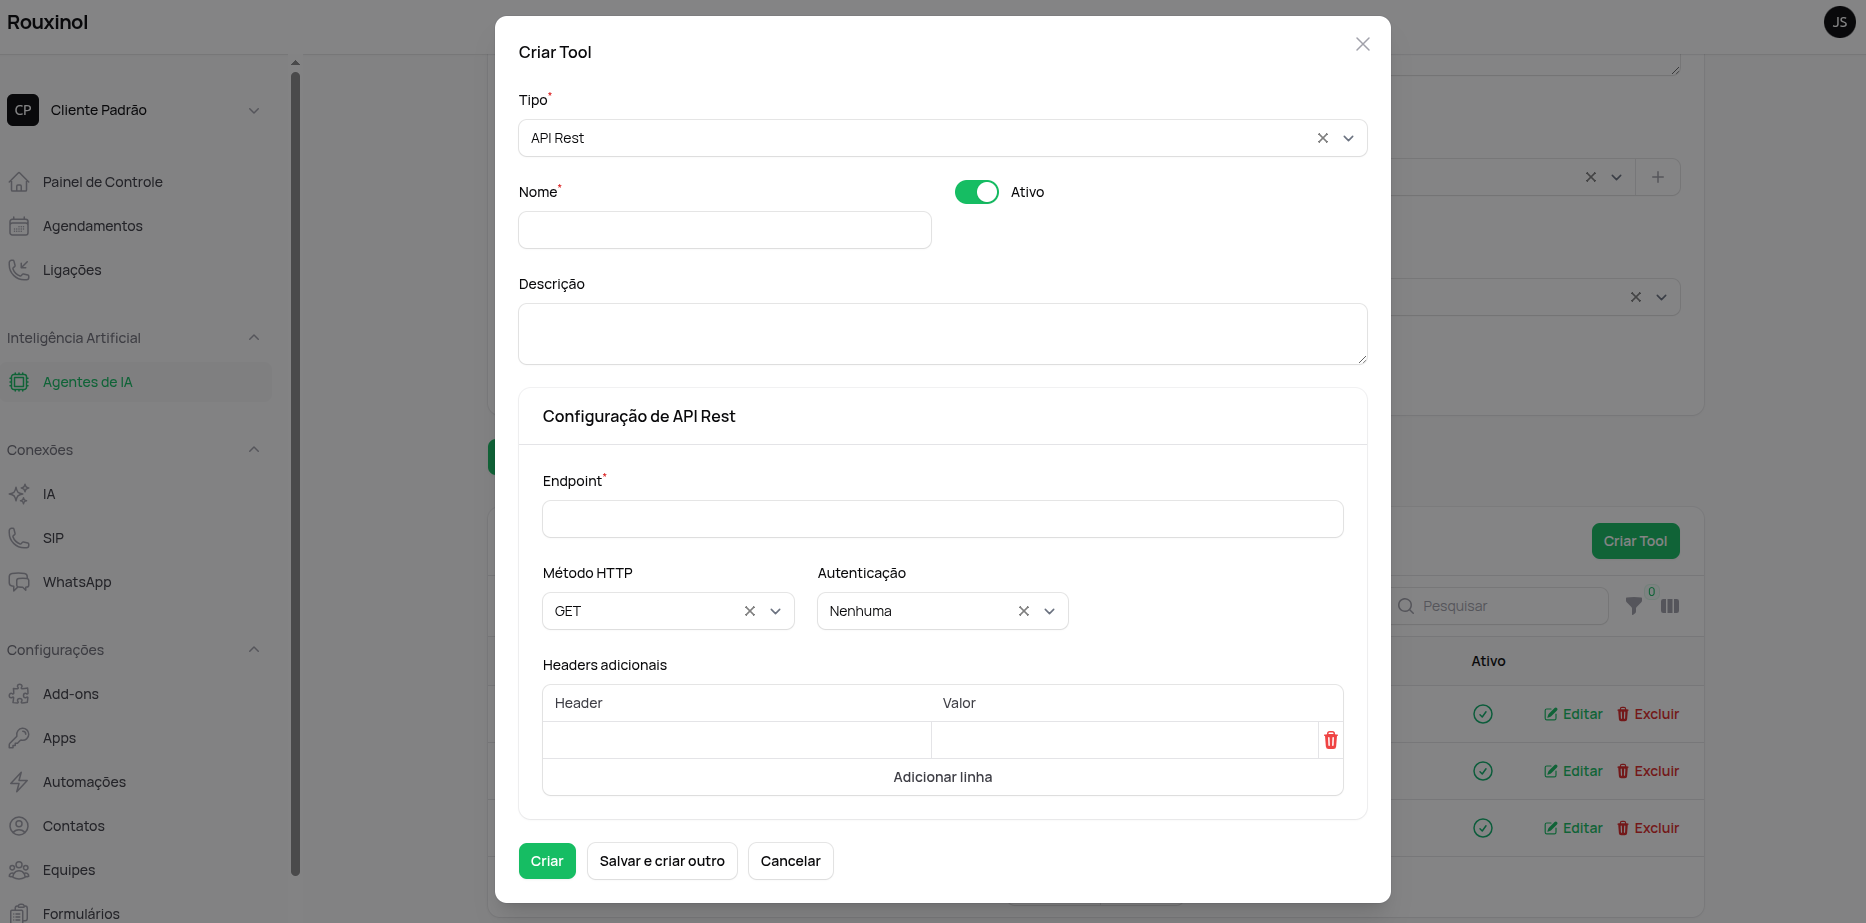The image size is (1866, 923).
Task: Click Salvar e criar outro
Action: (662, 861)
